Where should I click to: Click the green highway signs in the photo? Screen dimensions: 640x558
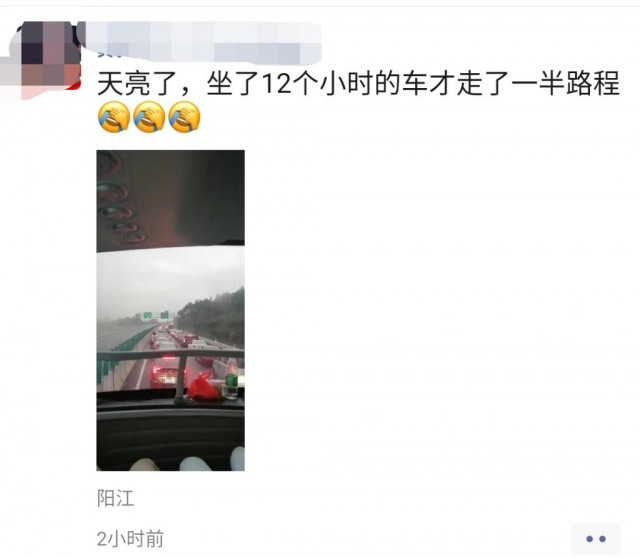tap(156, 315)
